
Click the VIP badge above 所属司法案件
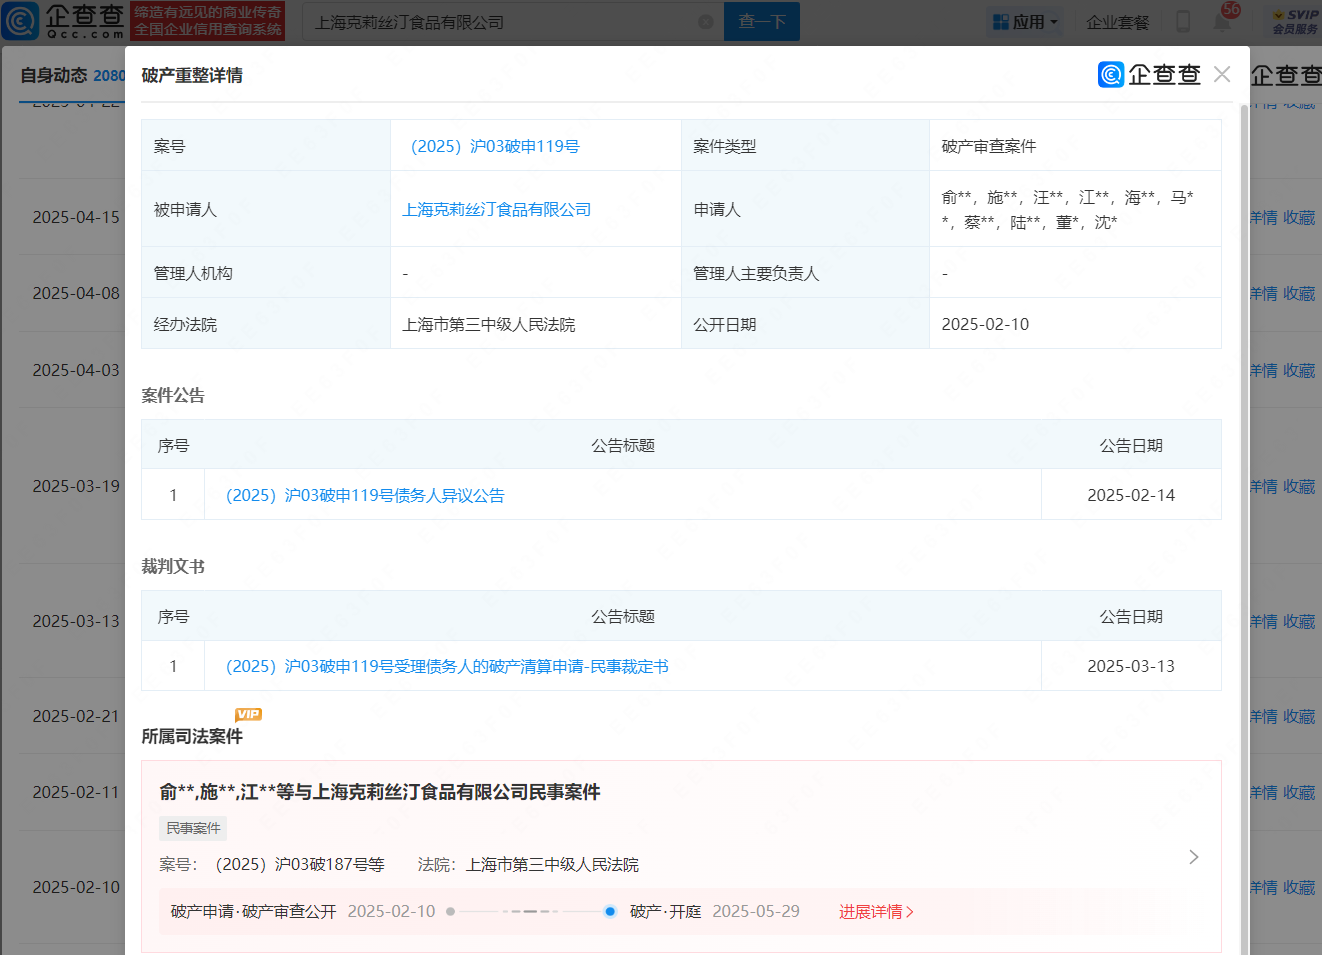248,714
